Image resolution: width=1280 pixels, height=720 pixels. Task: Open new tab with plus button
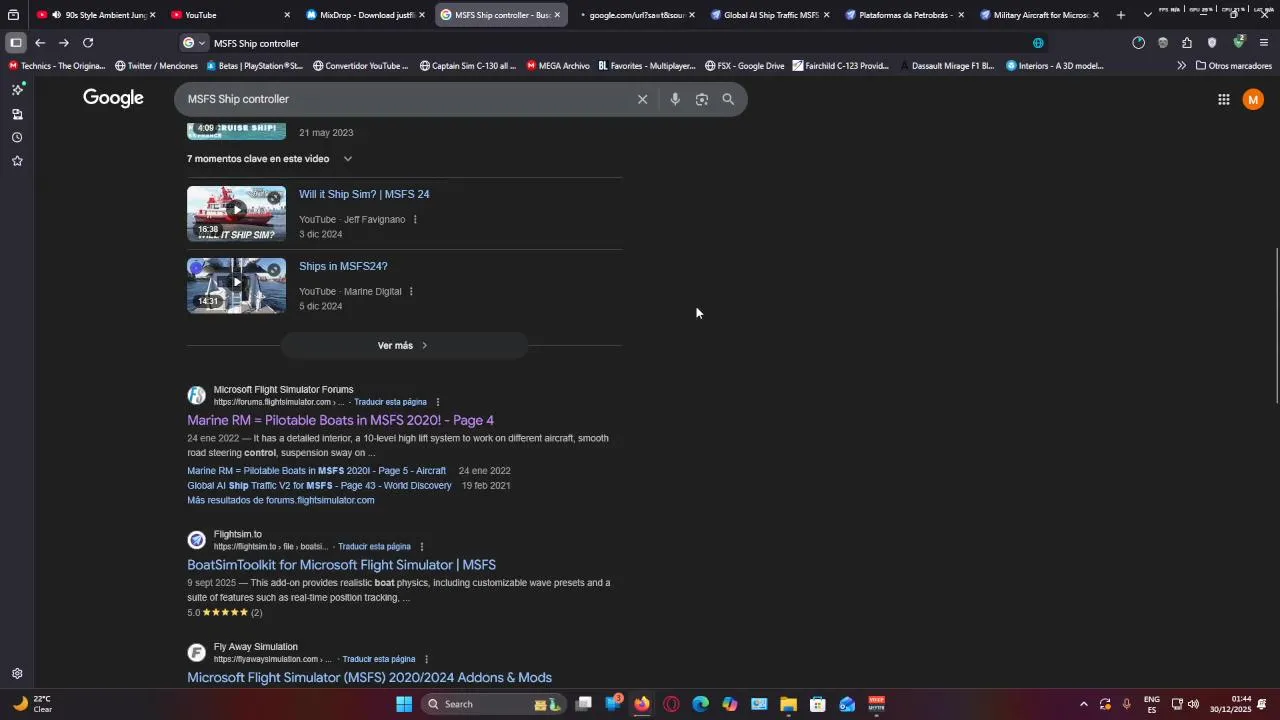click(1121, 15)
